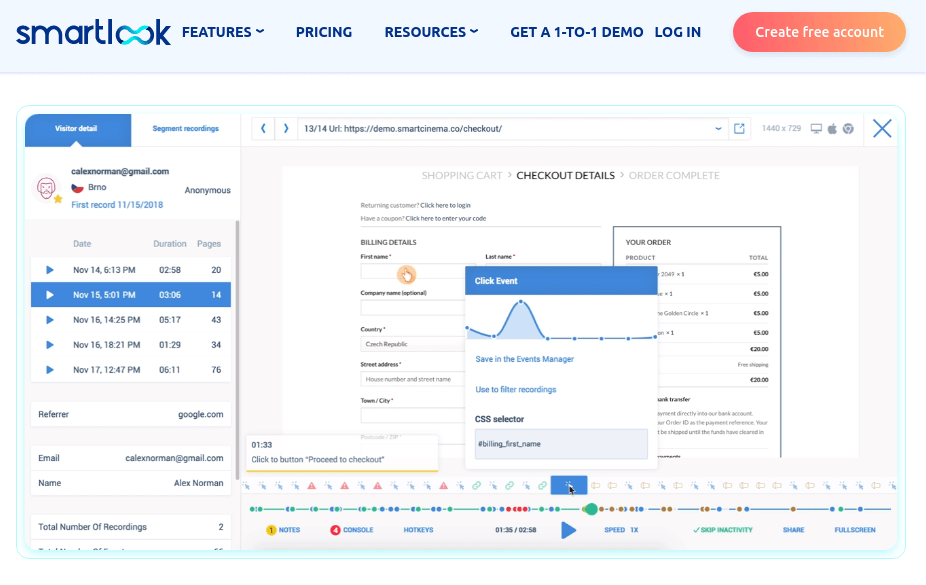Open the URL in a new window icon
The height and width of the screenshot is (585, 926).
click(x=739, y=129)
